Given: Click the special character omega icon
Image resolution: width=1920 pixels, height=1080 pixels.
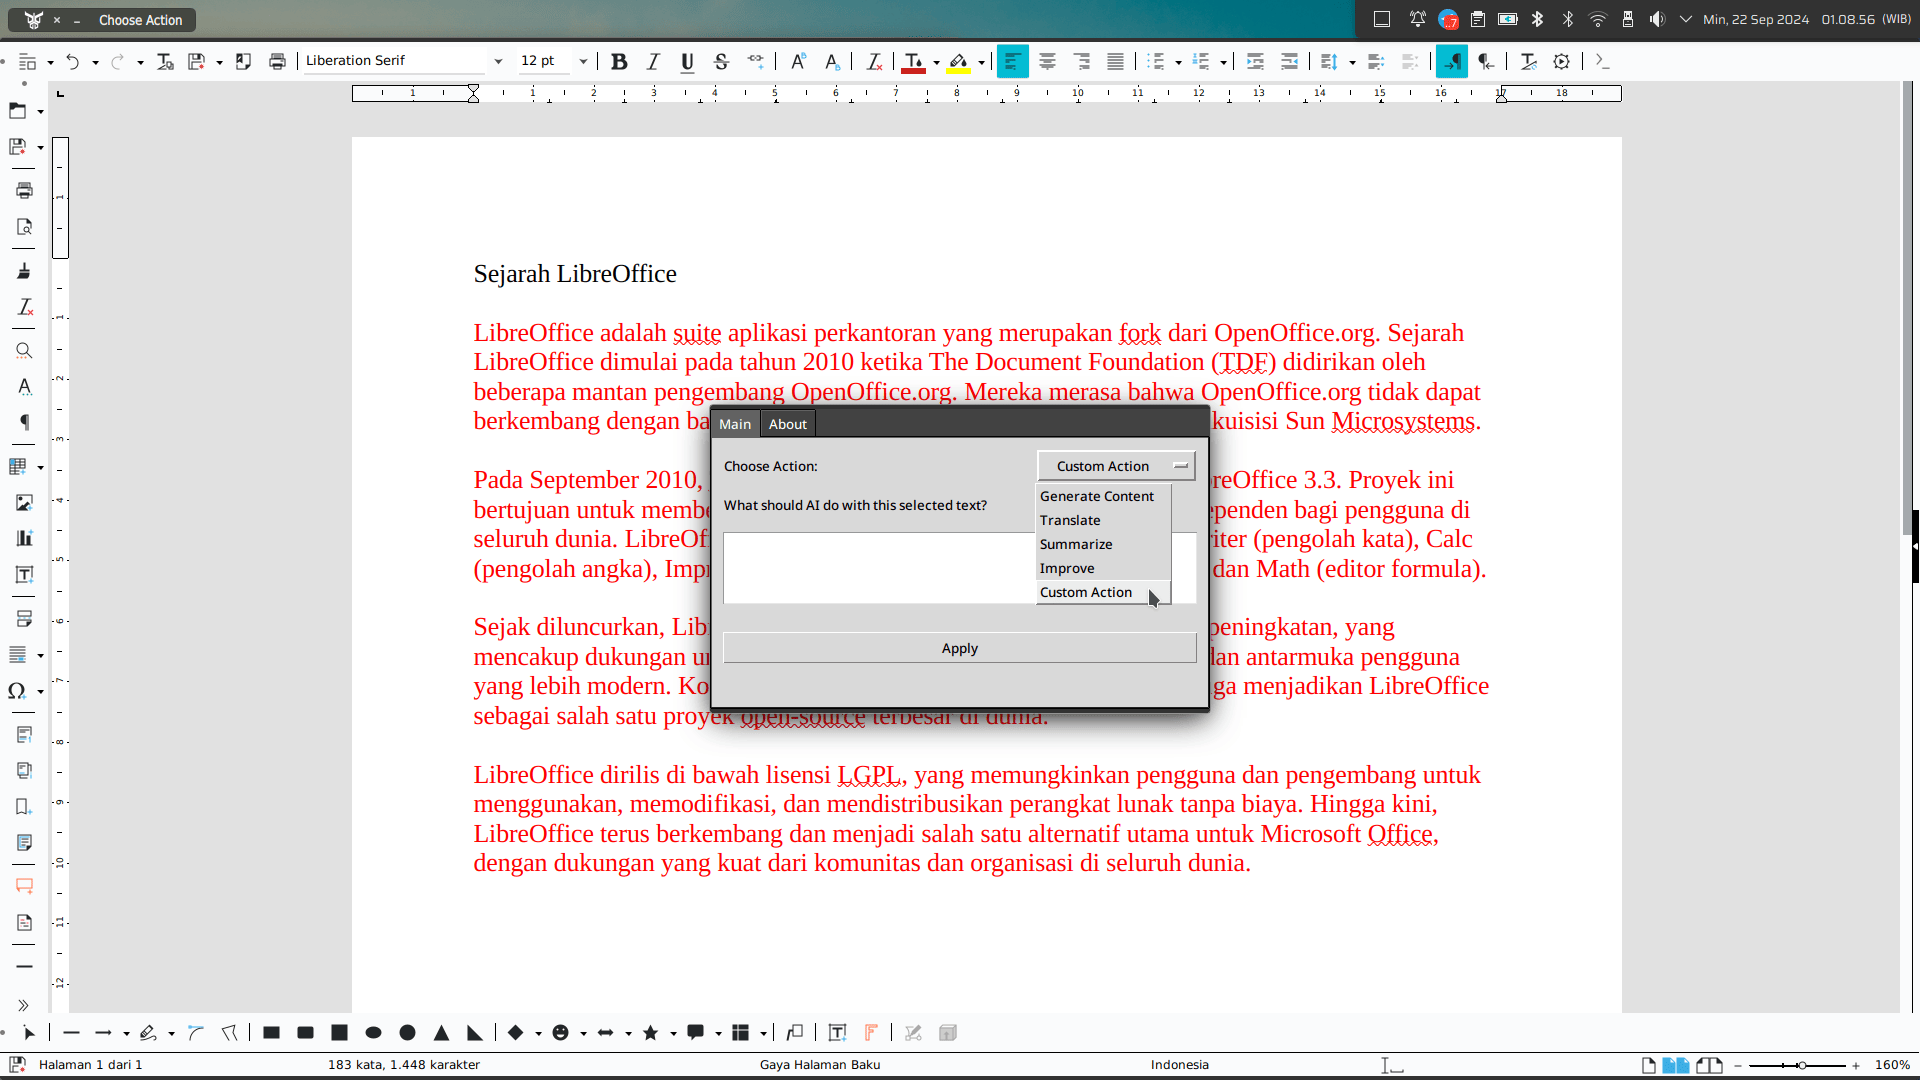Looking at the screenshot, I should tap(17, 691).
